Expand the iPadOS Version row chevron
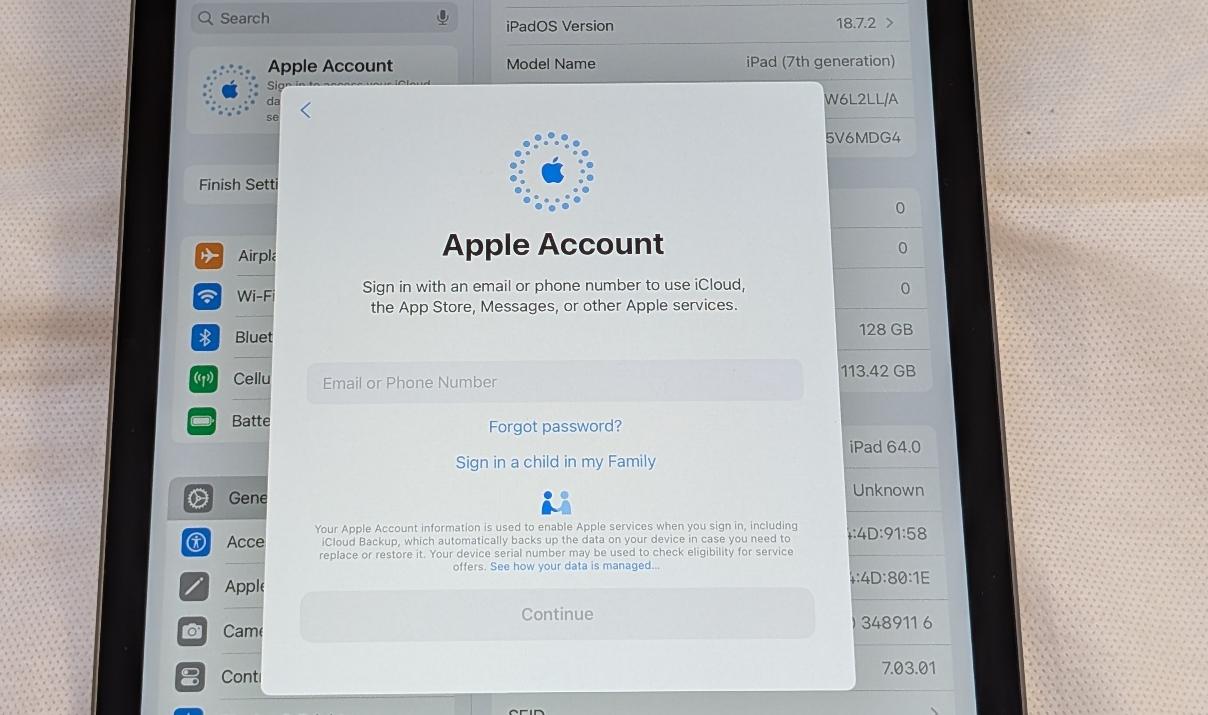 (x=889, y=23)
